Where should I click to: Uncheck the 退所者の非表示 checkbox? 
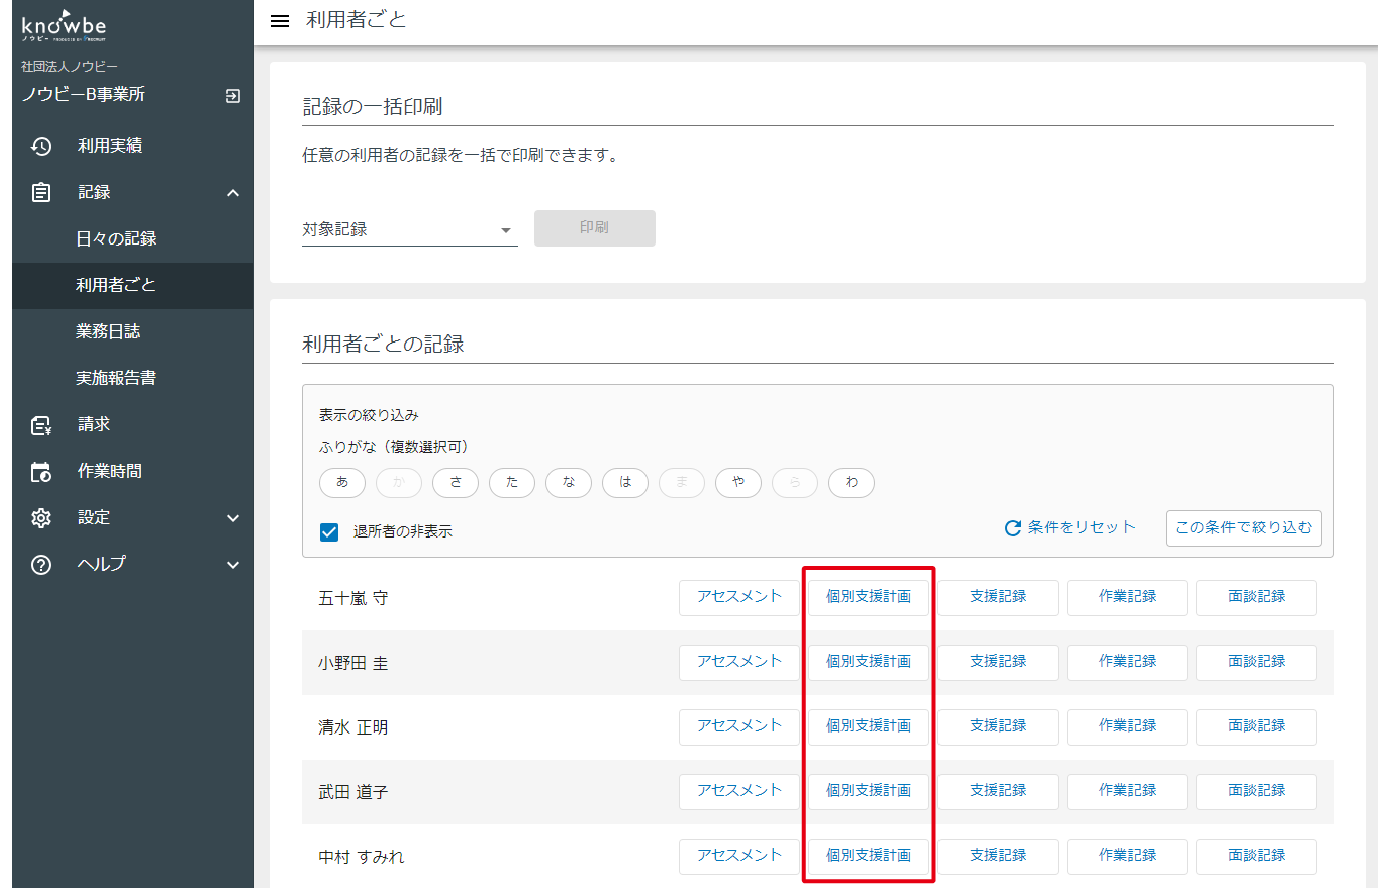(x=329, y=533)
